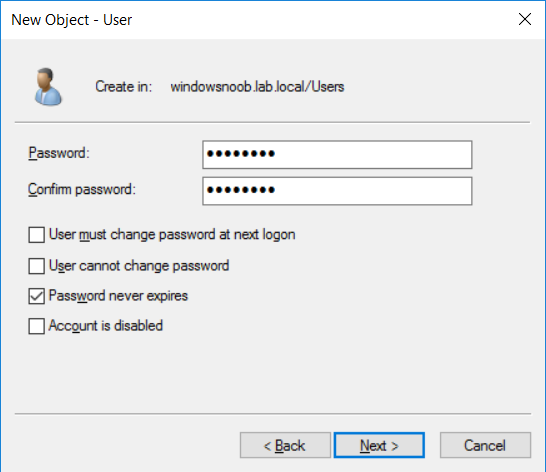546x472 pixels.
Task: Proceed with the Next button
Action: coord(379,445)
